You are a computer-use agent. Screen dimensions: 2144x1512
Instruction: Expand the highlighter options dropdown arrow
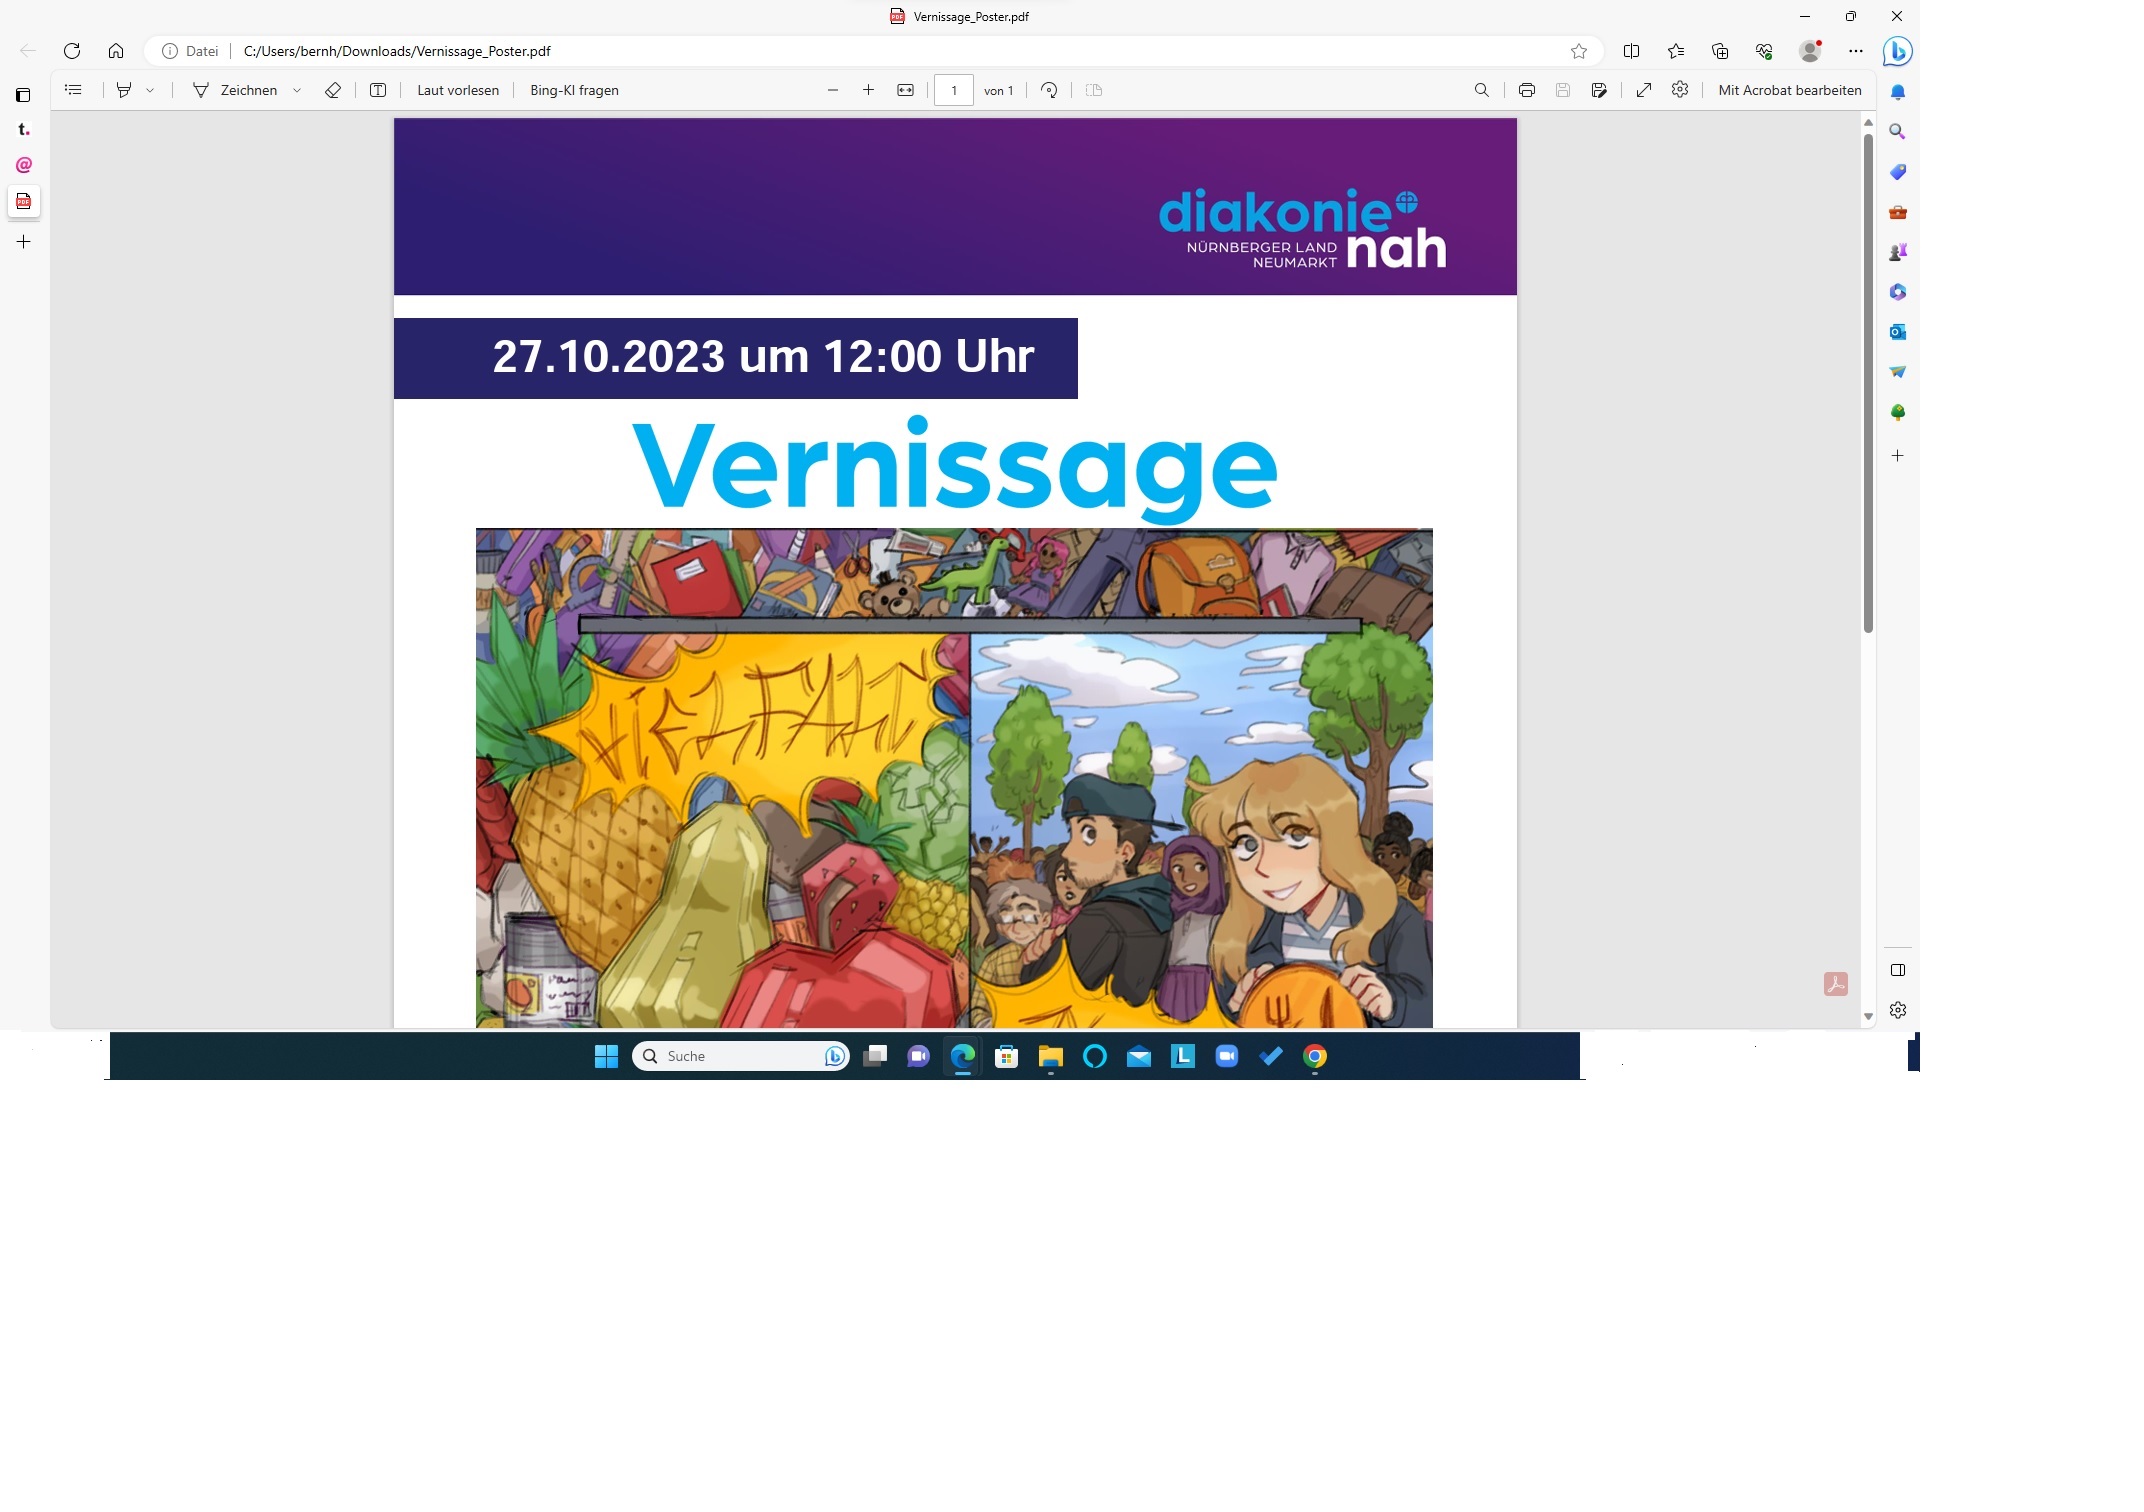[150, 90]
